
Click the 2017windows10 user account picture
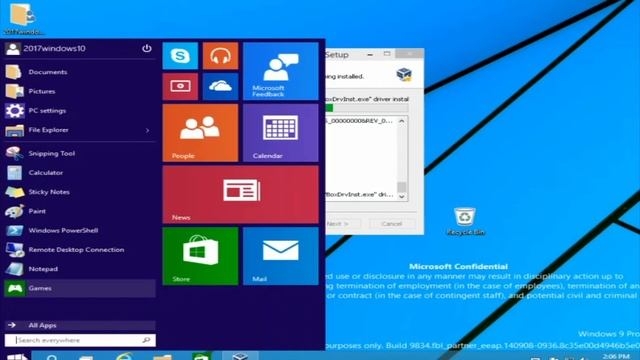pyautogui.click(x=13, y=49)
